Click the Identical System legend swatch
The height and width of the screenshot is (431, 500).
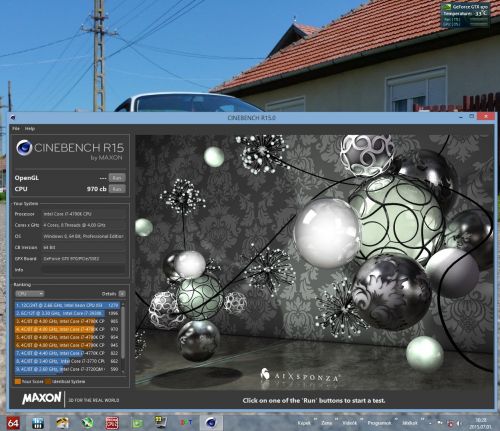tap(48, 381)
